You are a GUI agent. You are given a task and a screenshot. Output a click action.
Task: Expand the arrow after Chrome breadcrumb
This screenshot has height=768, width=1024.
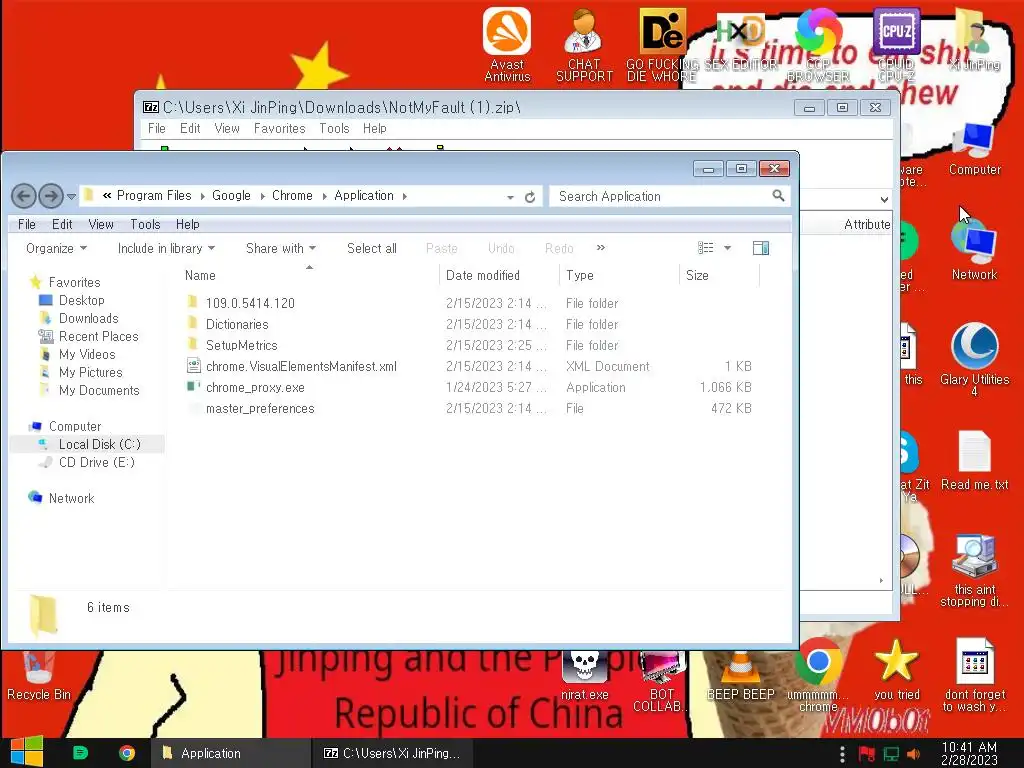point(324,196)
